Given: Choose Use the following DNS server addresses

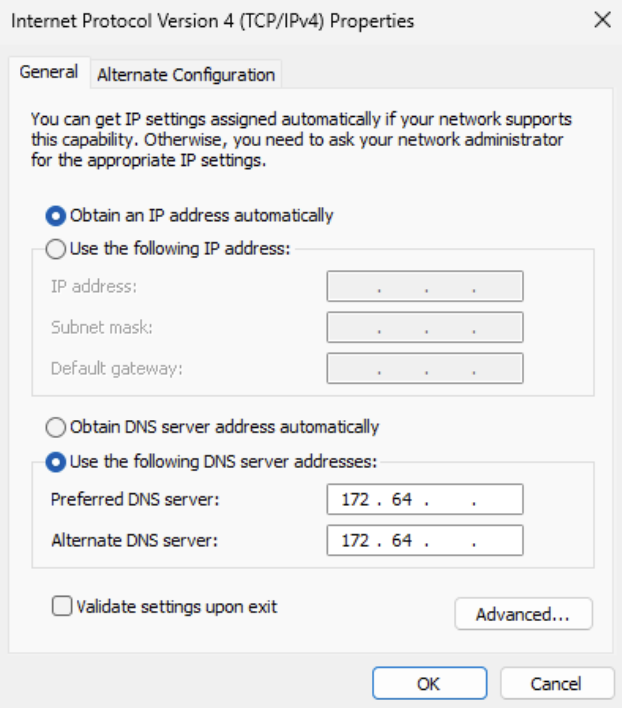Looking at the screenshot, I should point(57,461).
